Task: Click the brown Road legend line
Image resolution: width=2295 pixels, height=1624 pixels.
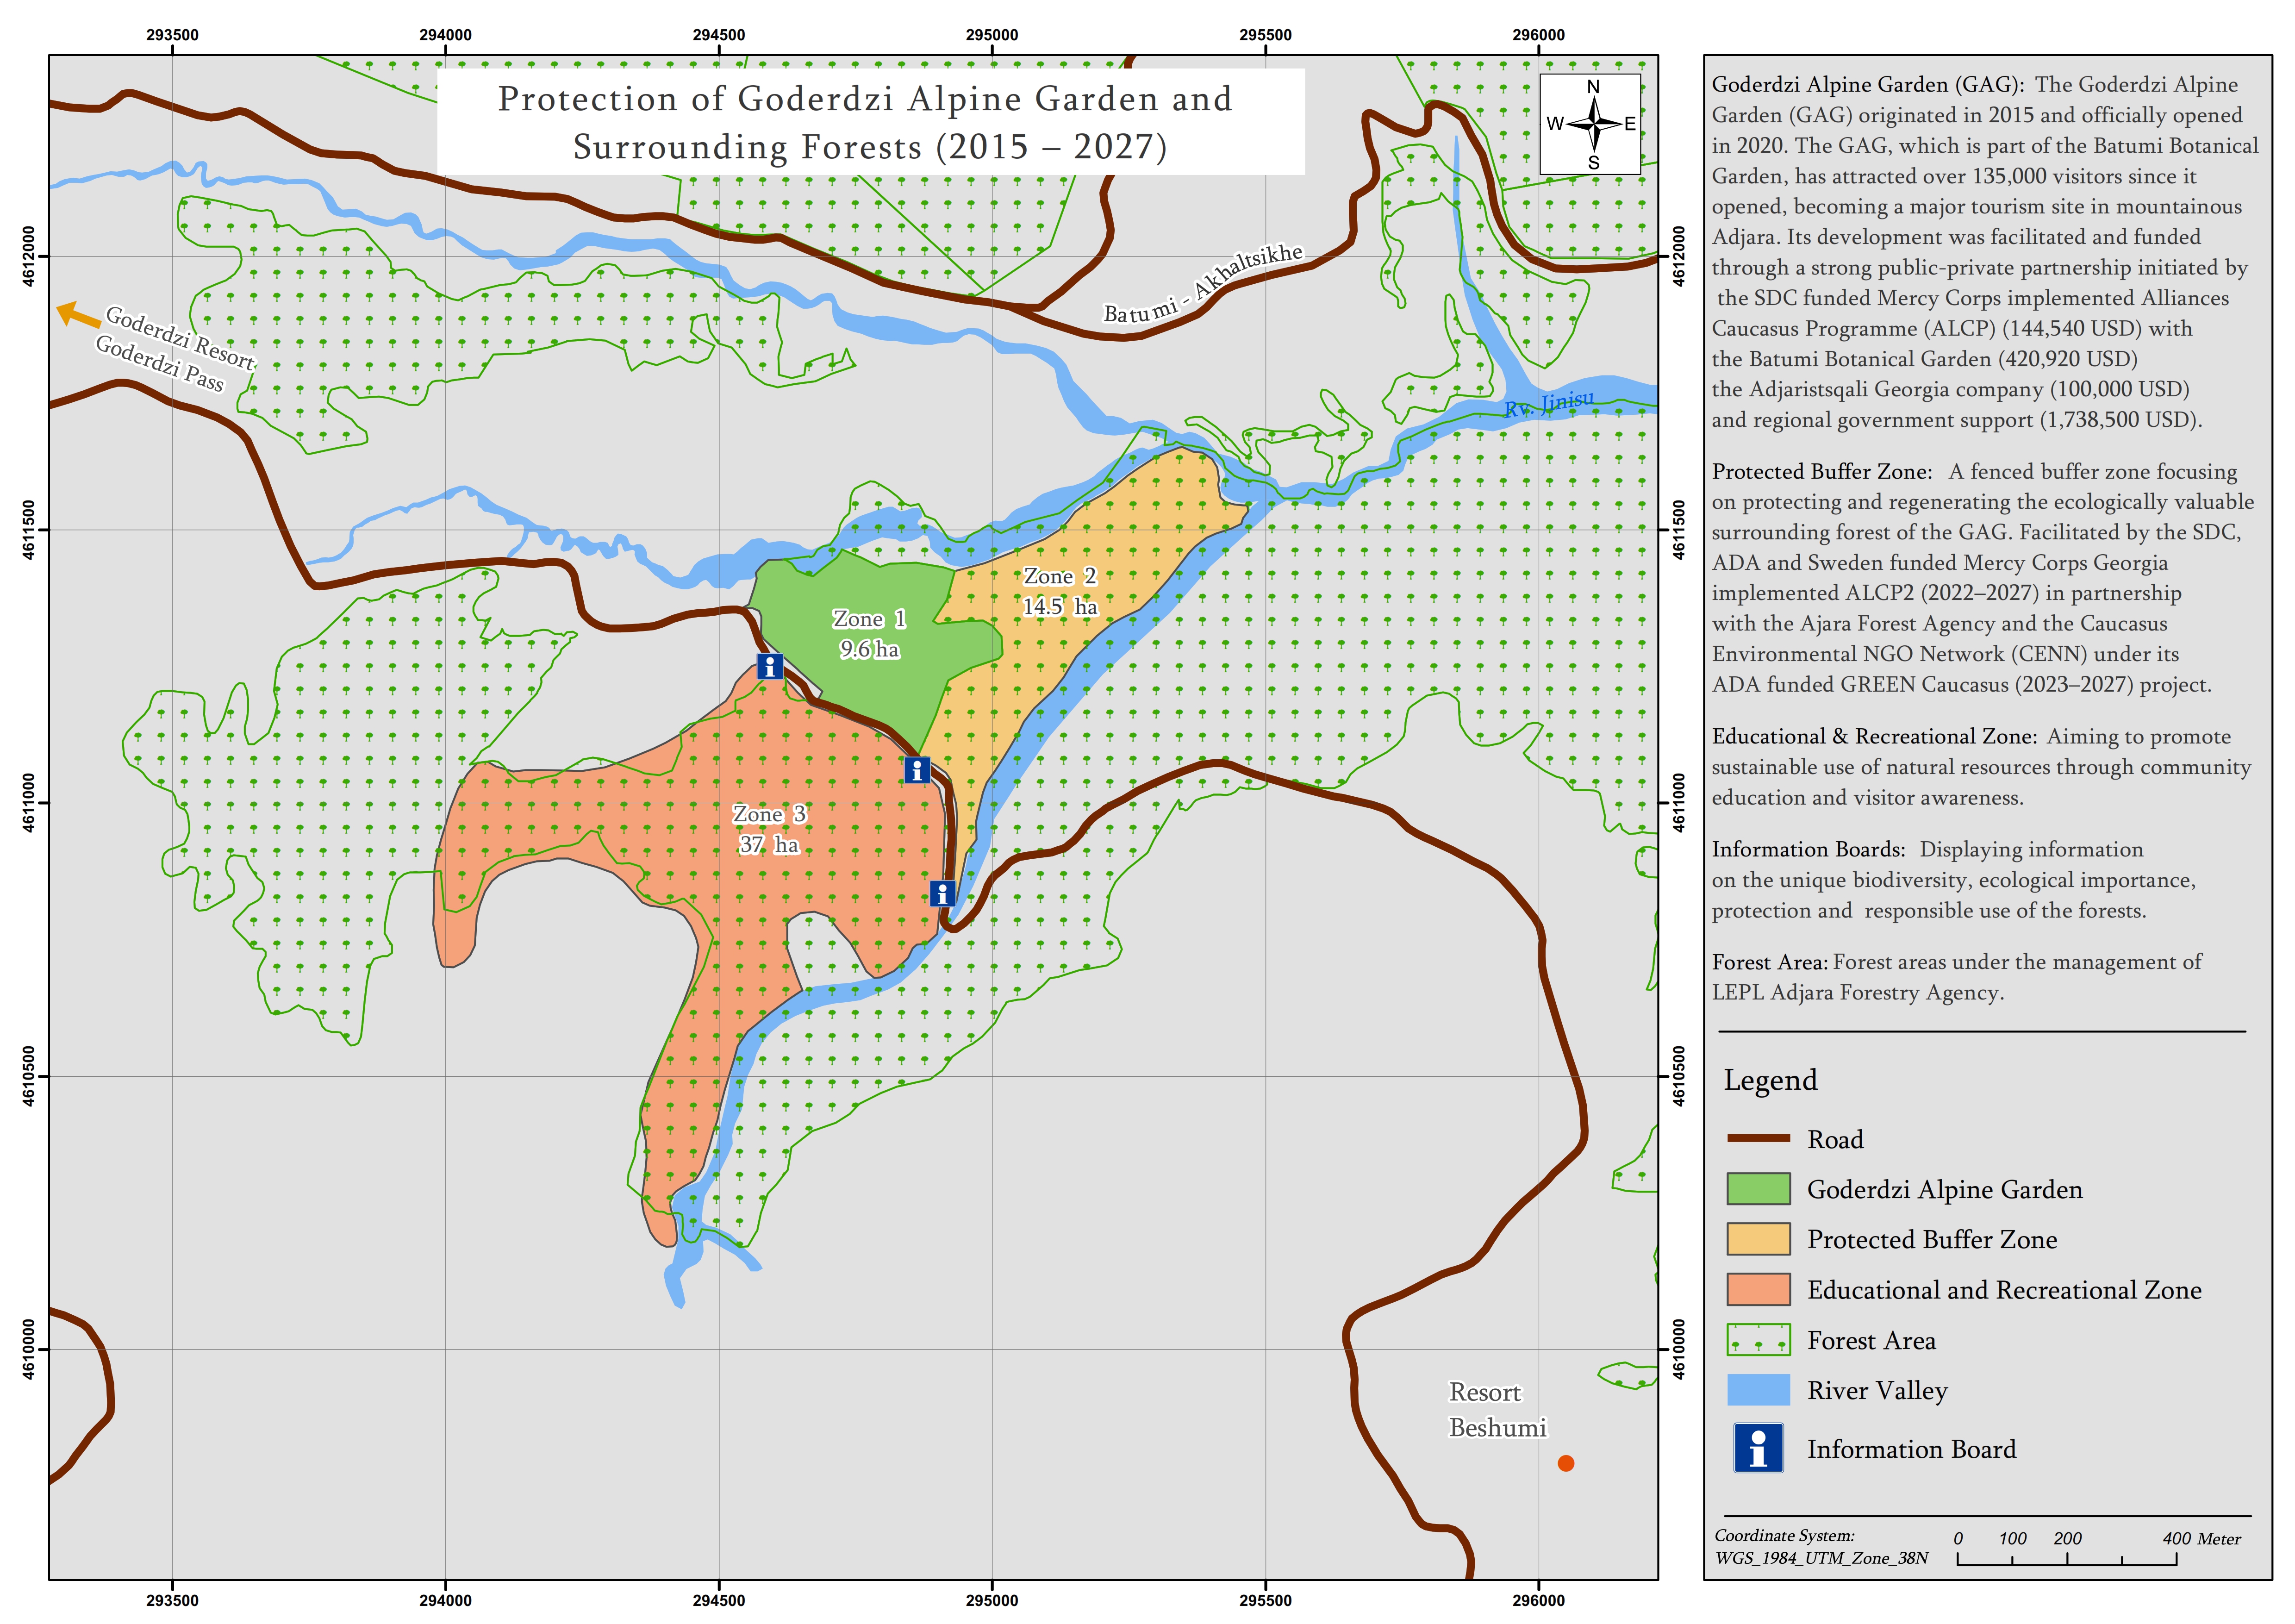Action: pyautogui.click(x=1758, y=1138)
